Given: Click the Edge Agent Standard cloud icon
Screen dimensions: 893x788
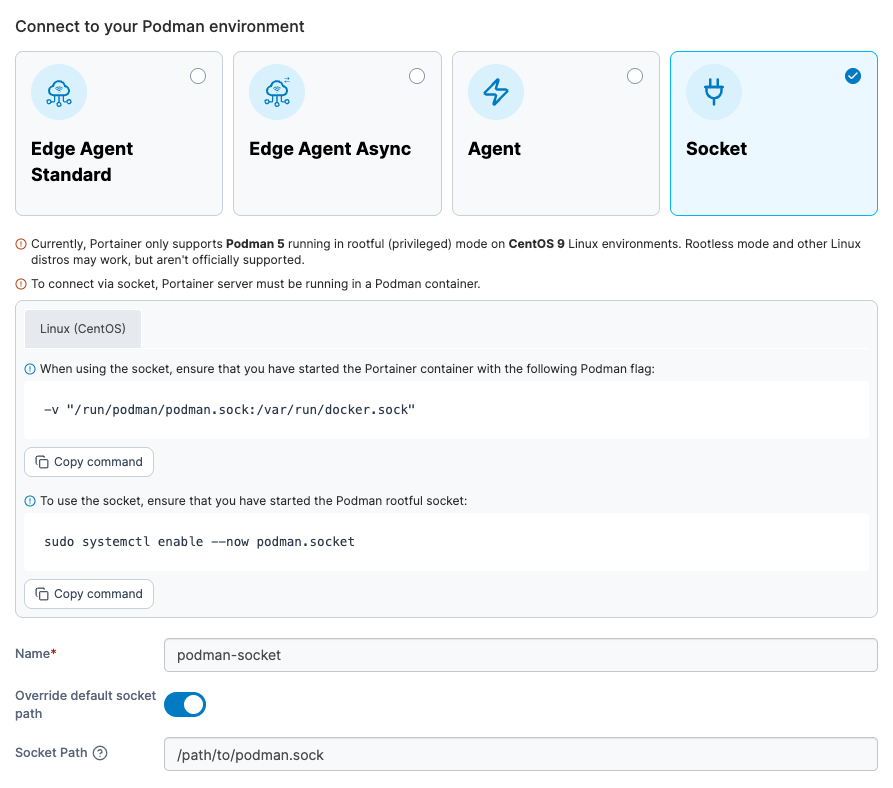Looking at the screenshot, I should click(x=59, y=93).
